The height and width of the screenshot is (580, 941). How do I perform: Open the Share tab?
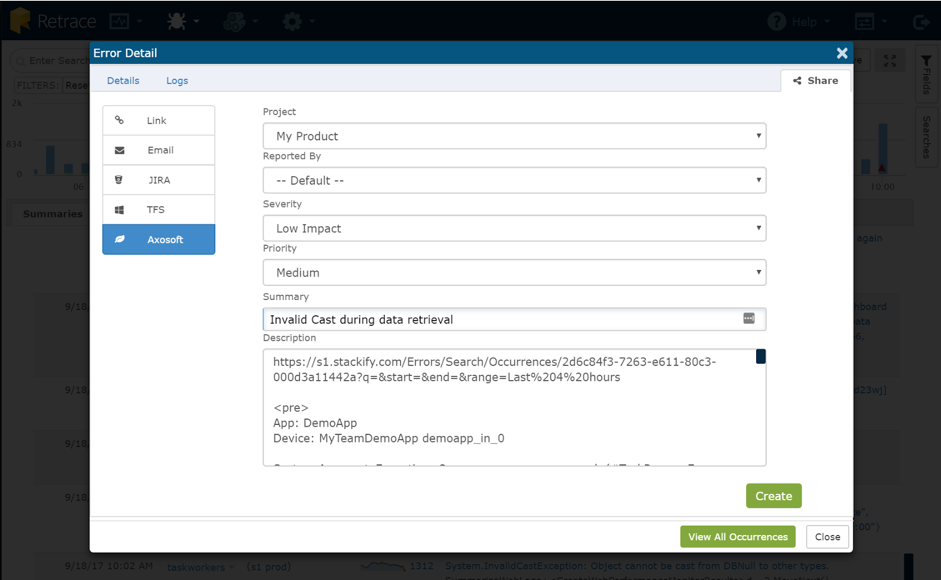point(815,81)
